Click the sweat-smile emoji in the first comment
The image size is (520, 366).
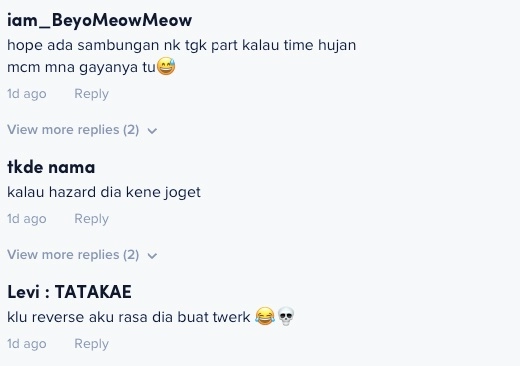pyautogui.click(x=166, y=66)
